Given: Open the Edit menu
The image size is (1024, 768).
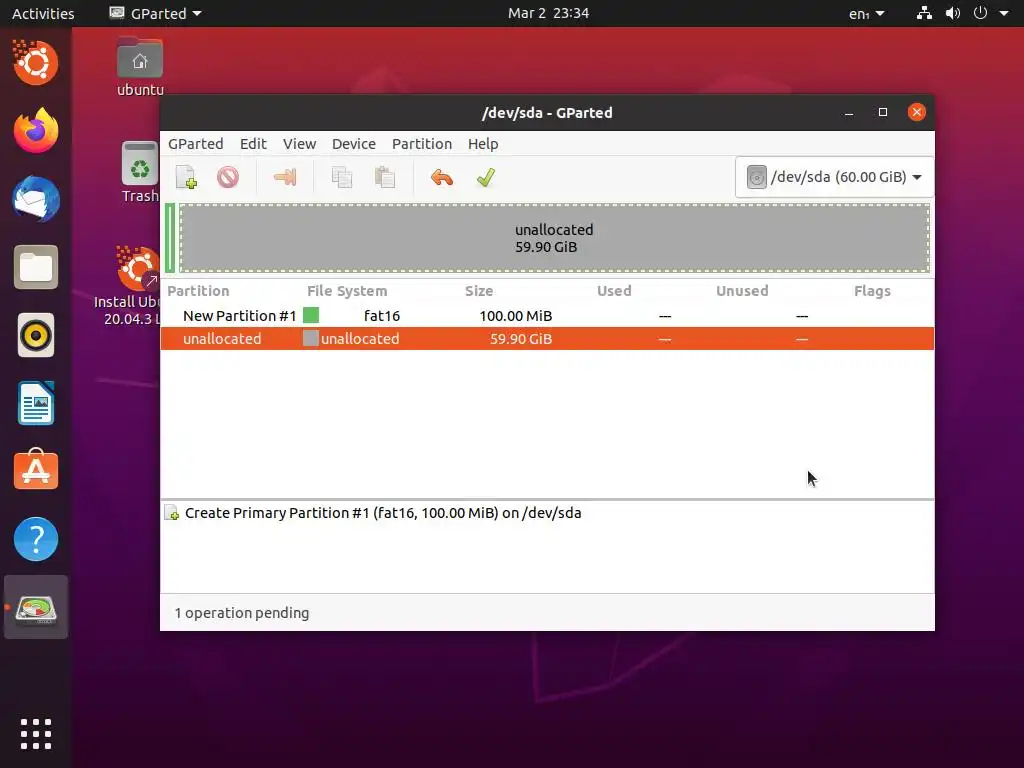Looking at the screenshot, I should (x=253, y=144).
